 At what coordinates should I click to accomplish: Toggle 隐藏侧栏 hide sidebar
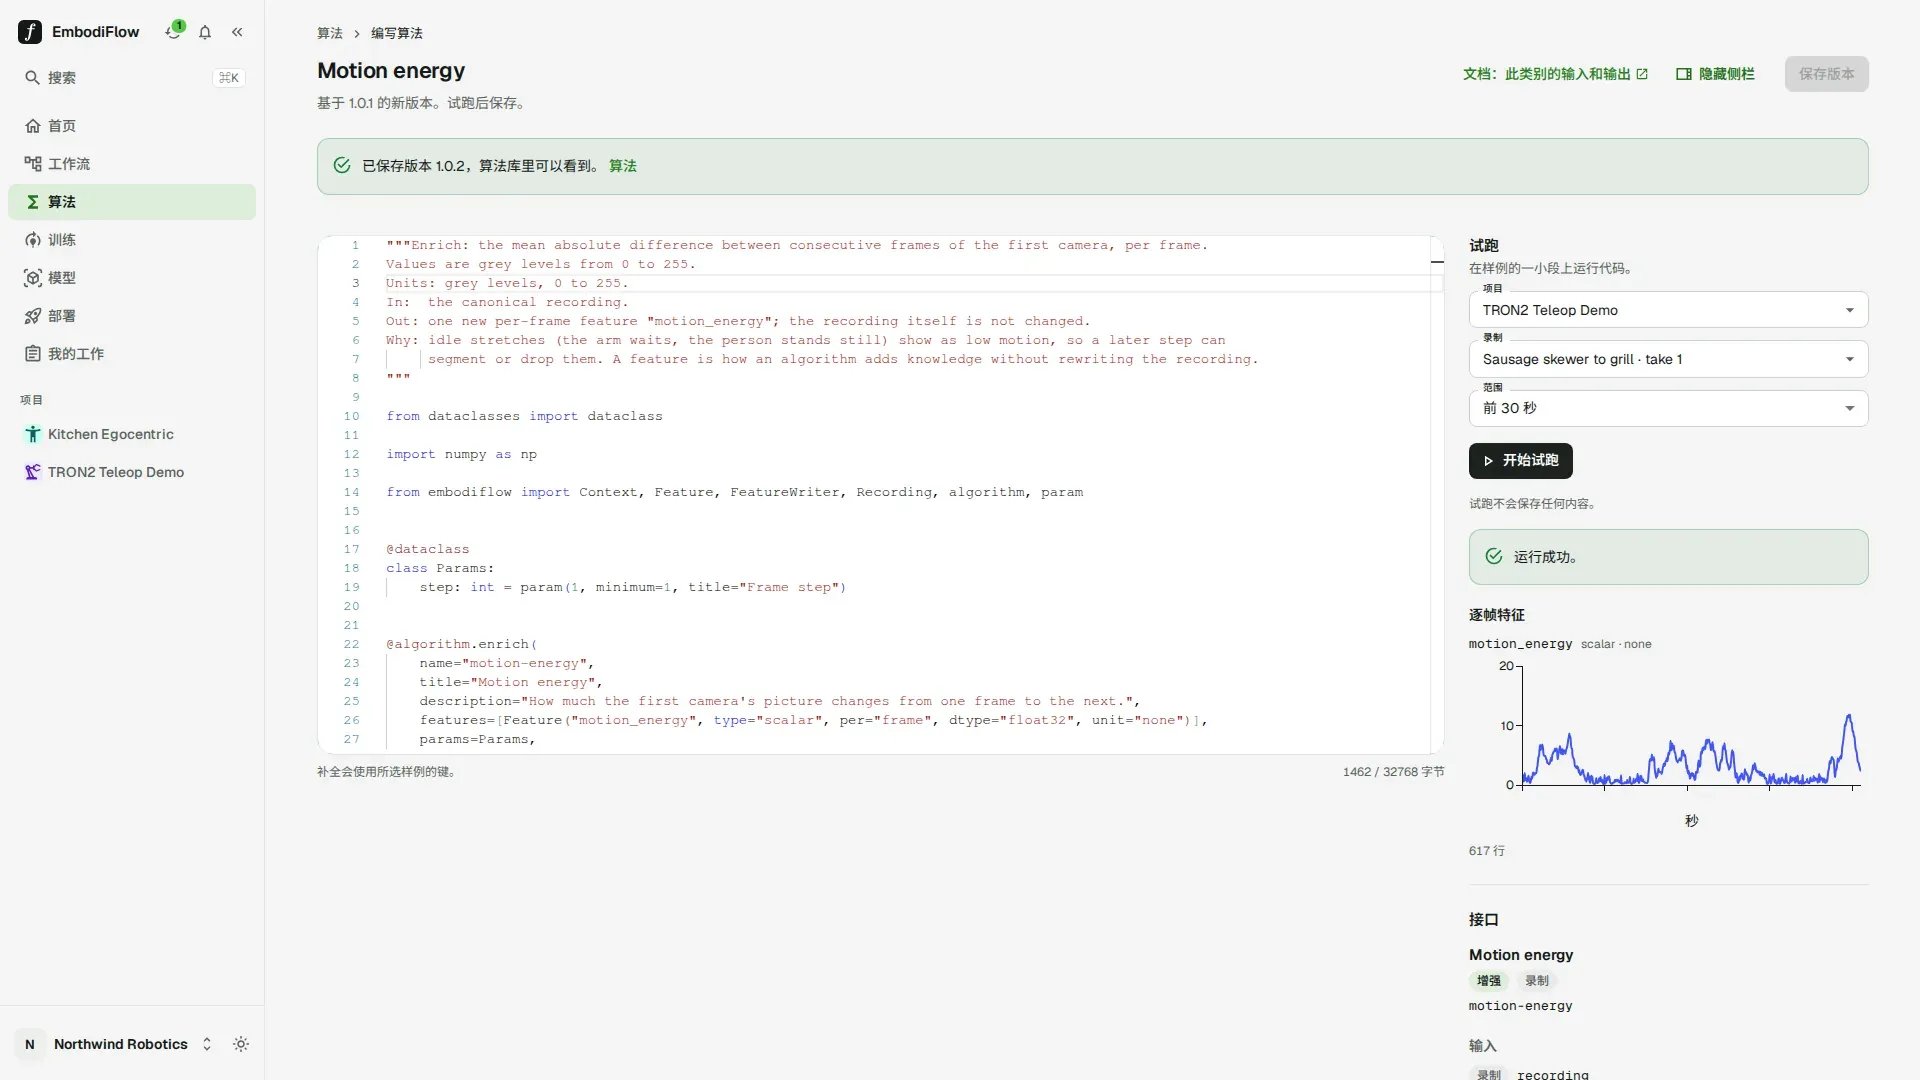coord(1715,74)
